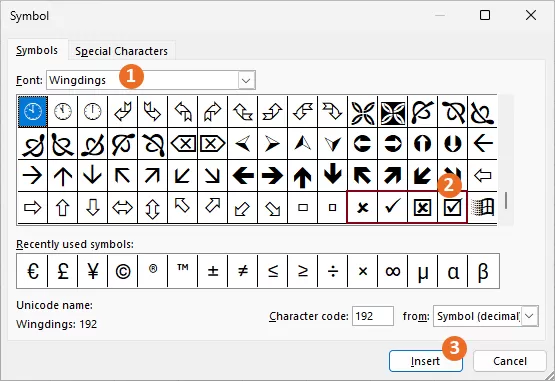Open the 'from' Symbol (decimal) dropdown
555x381 pixels.
coord(530,316)
